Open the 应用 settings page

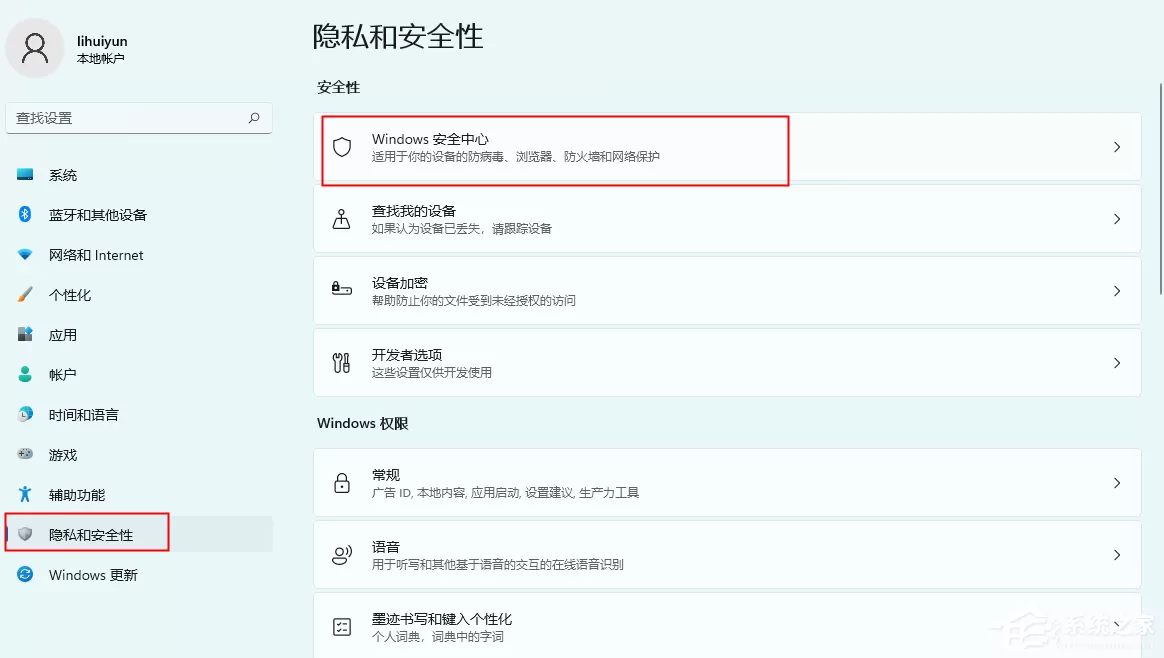coord(139,335)
